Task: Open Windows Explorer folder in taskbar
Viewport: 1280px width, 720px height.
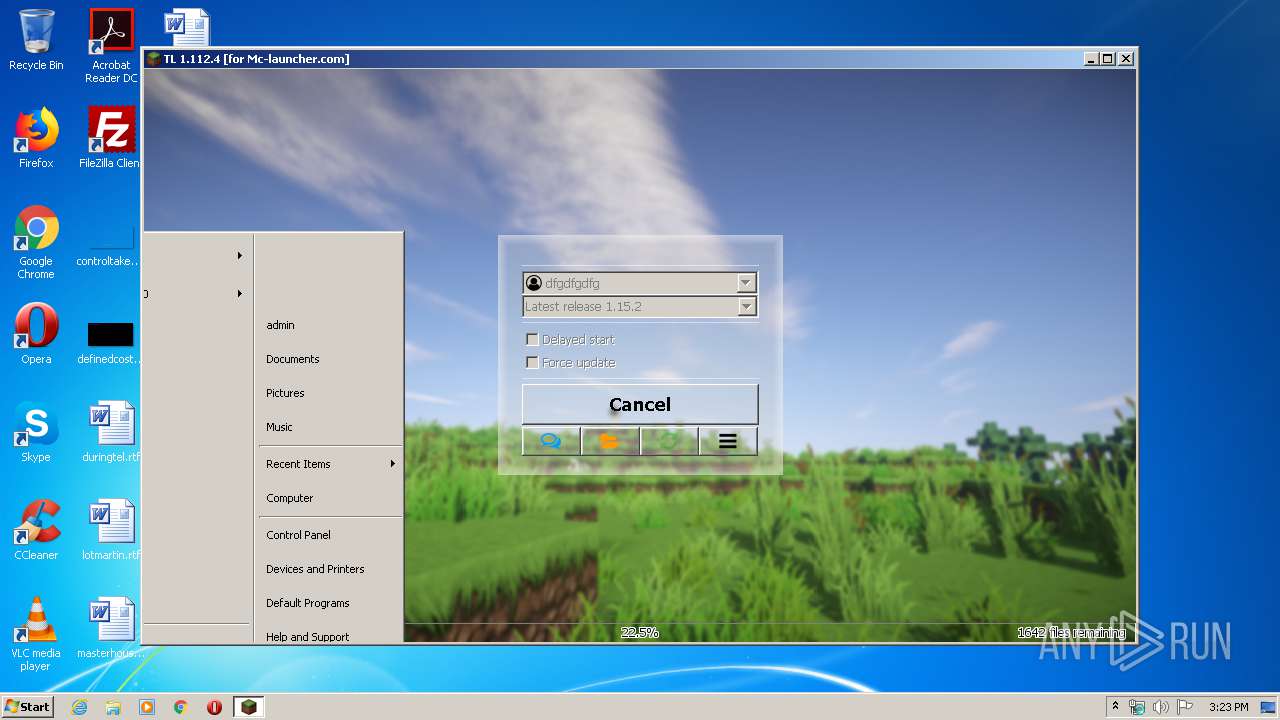Action: tap(113, 707)
